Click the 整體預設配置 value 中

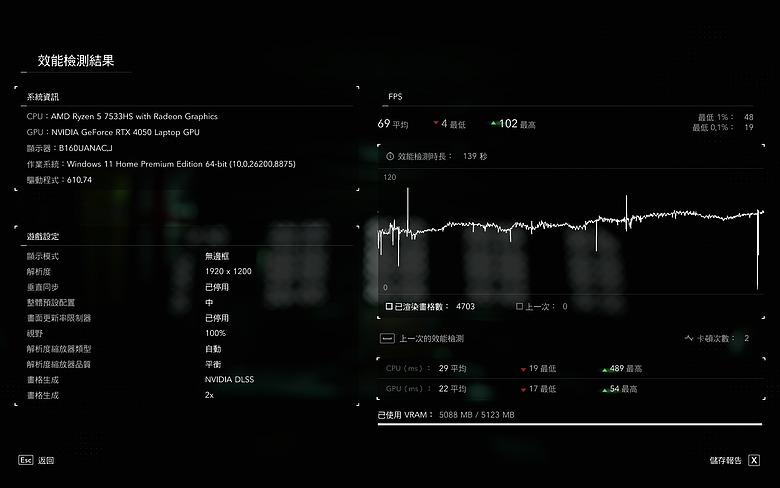coord(209,302)
